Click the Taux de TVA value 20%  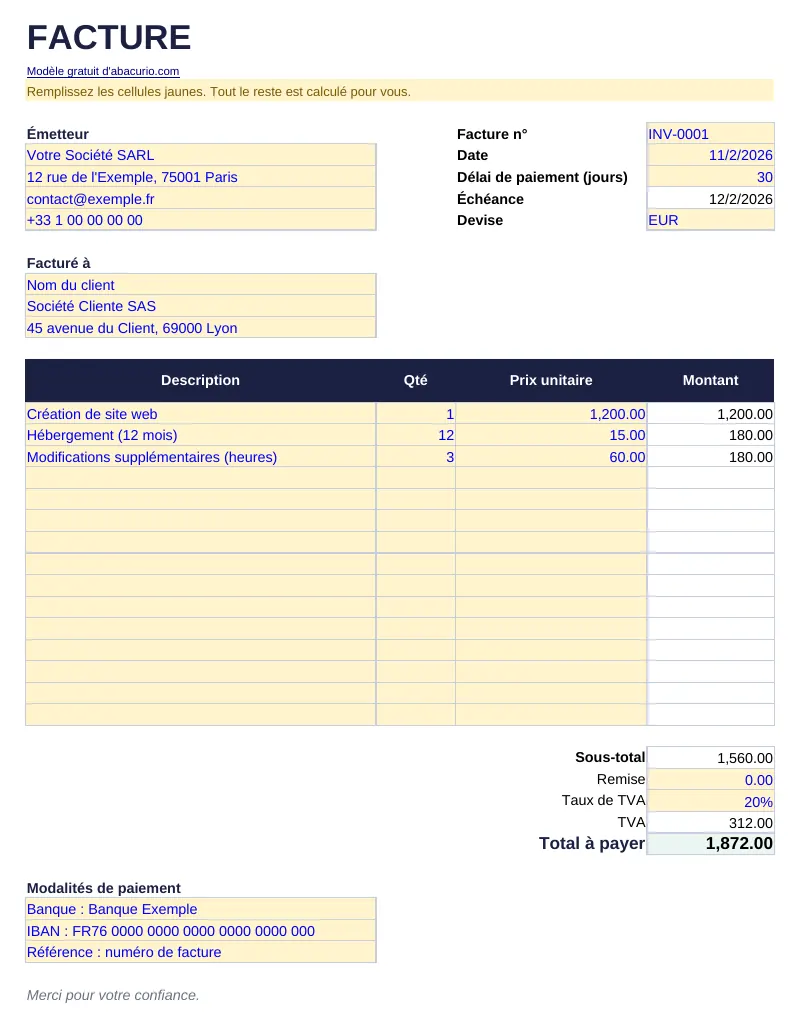click(711, 801)
